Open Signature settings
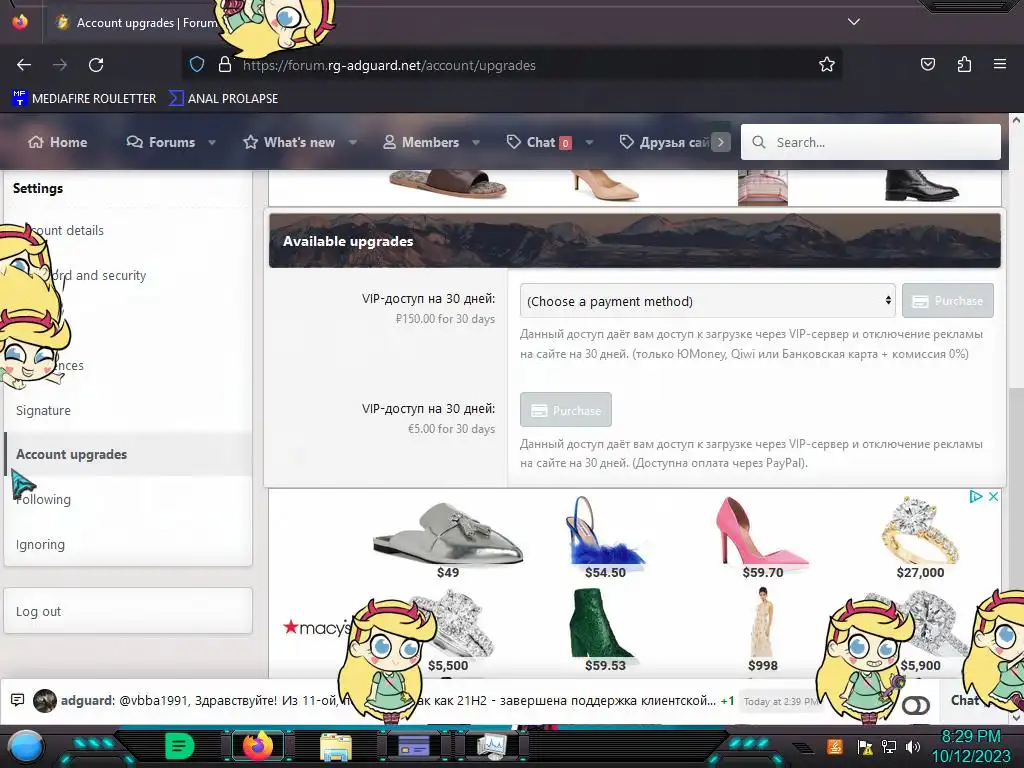This screenshot has width=1024, height=768. [x=43, y=411]
